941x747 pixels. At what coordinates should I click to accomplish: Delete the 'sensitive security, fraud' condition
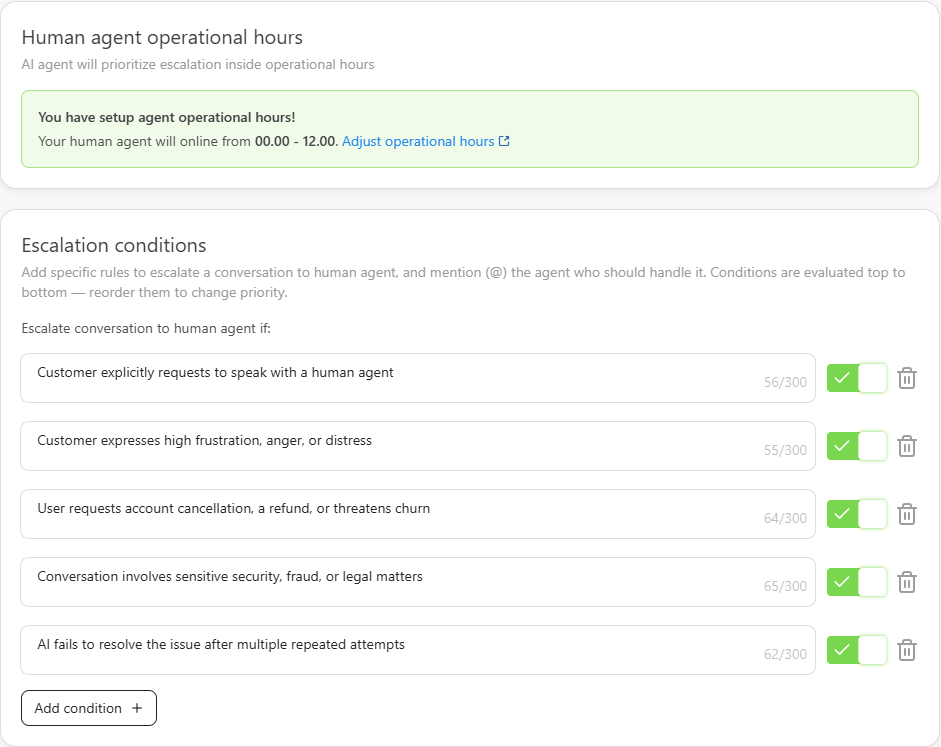point(906,582)
